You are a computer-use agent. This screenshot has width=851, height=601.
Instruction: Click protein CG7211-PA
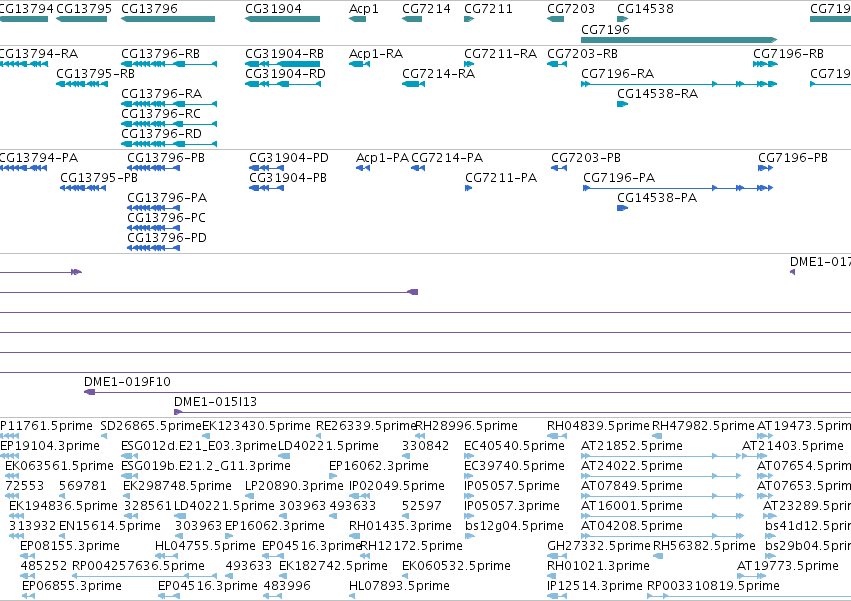[468, 188]
